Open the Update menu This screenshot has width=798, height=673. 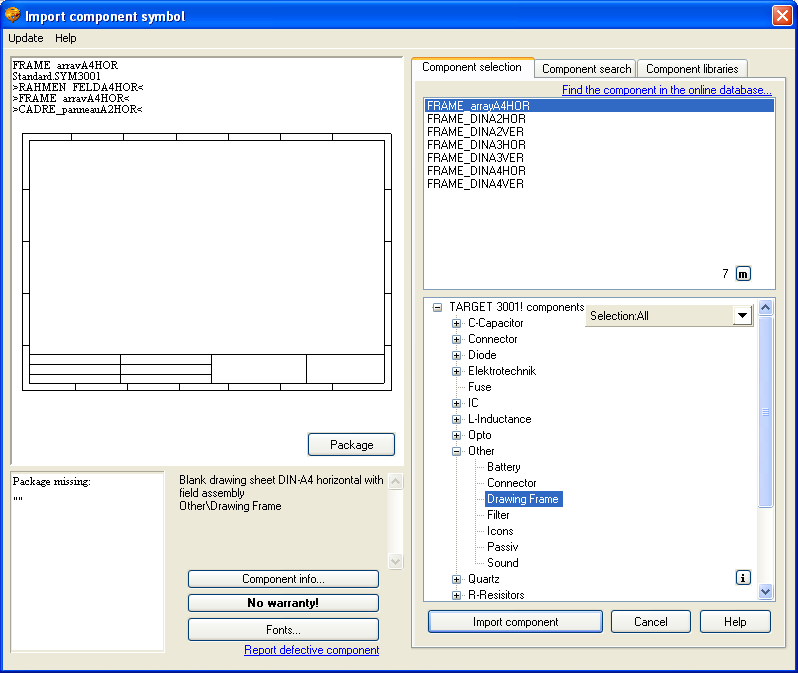tap(26, 38)
